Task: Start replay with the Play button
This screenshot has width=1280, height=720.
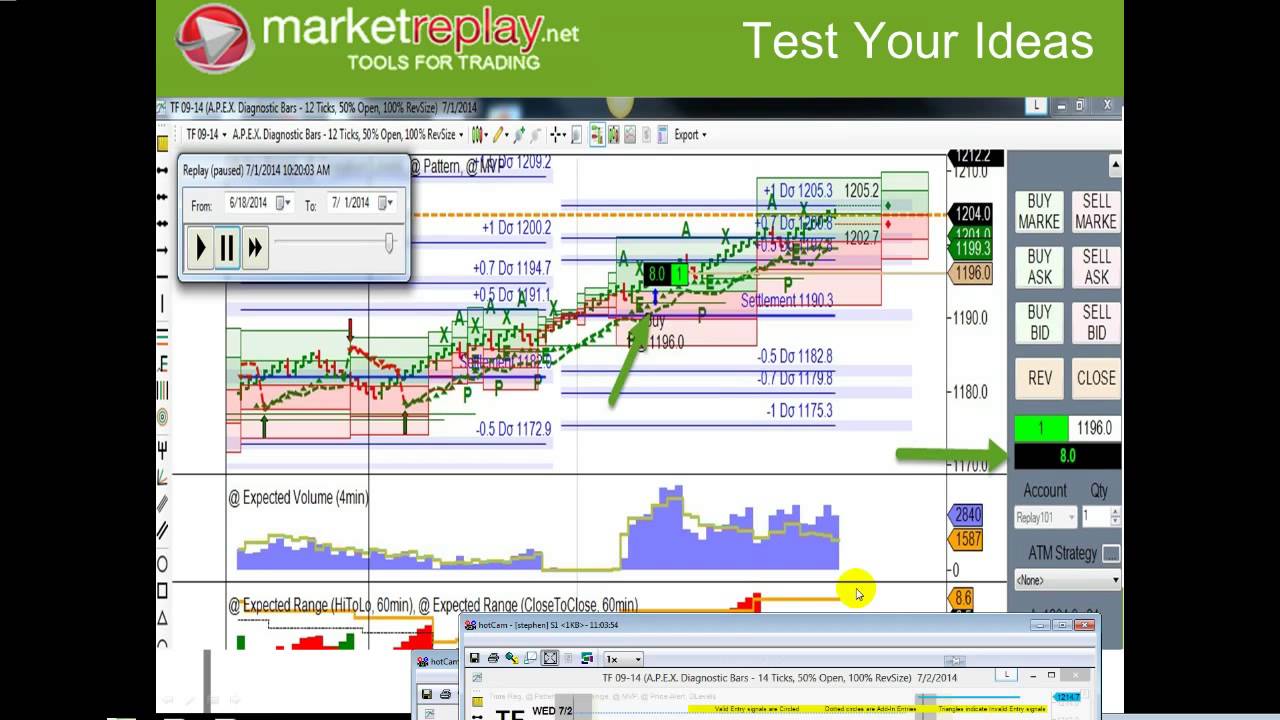Action: pos(200,247)
